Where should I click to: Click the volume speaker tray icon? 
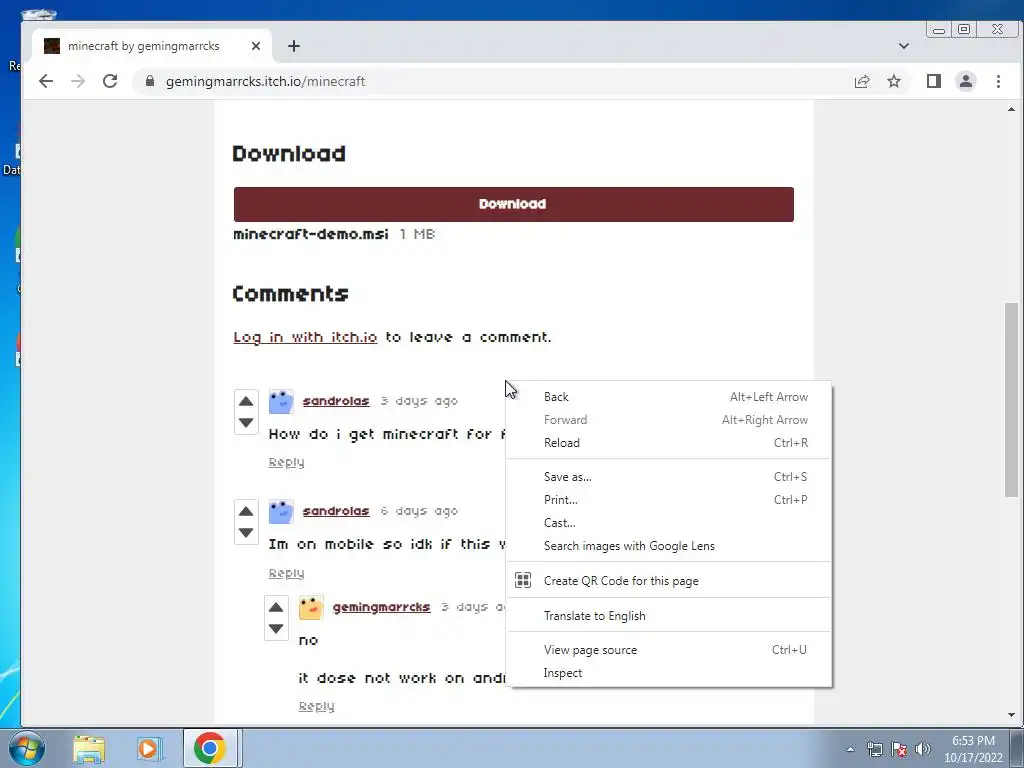pos(923,749)
